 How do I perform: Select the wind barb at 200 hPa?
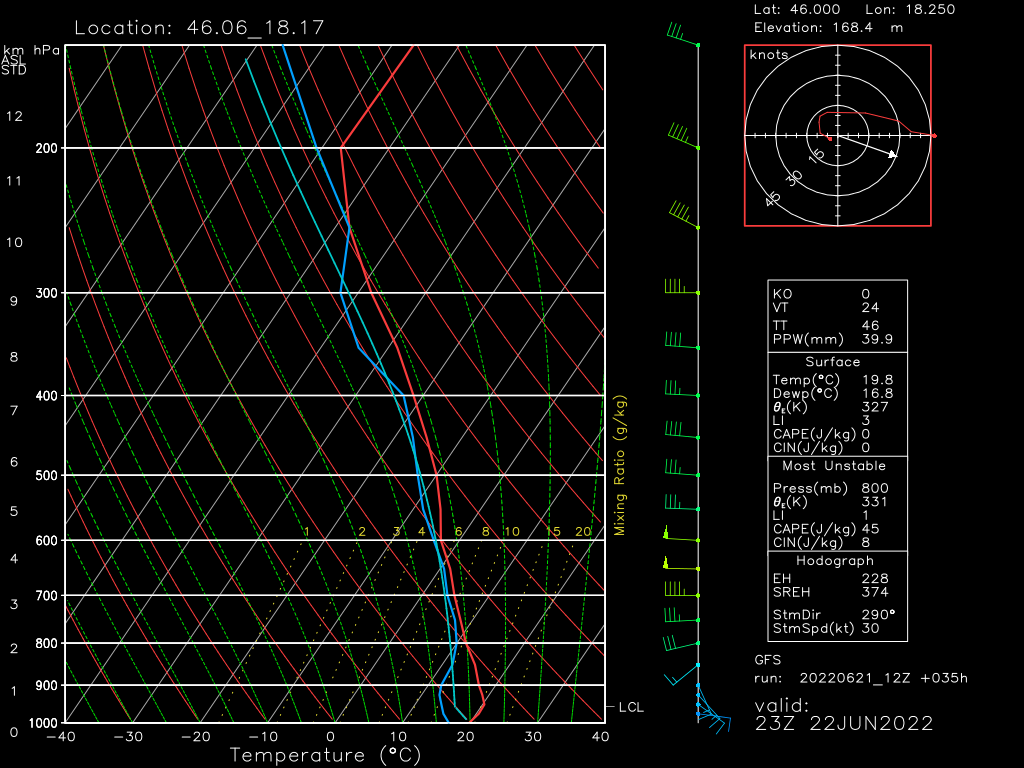tap(683, 138)
